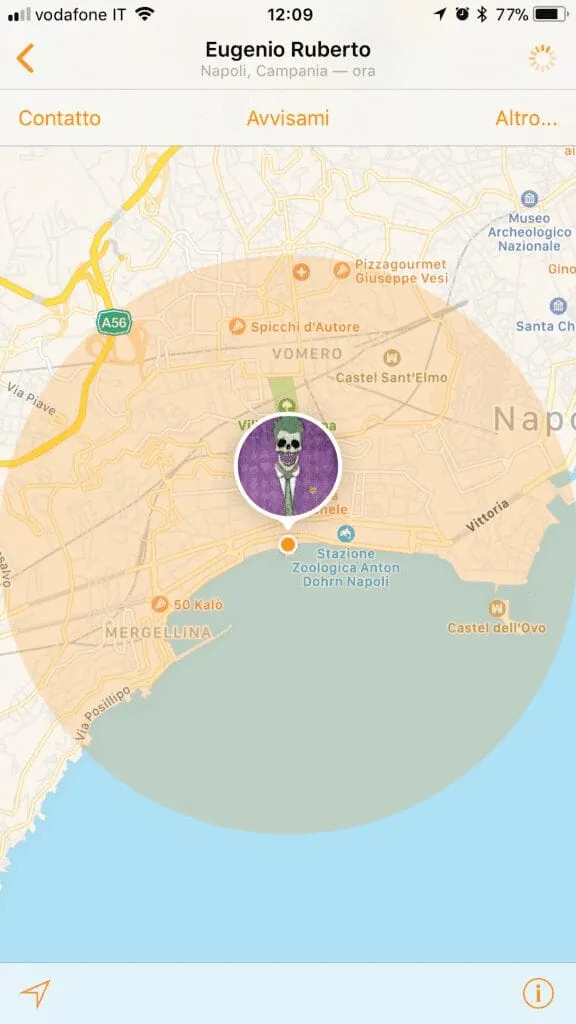Tap the orange back arrow
The height and width of the screenshot is (1024, 576).
(25, 58)
